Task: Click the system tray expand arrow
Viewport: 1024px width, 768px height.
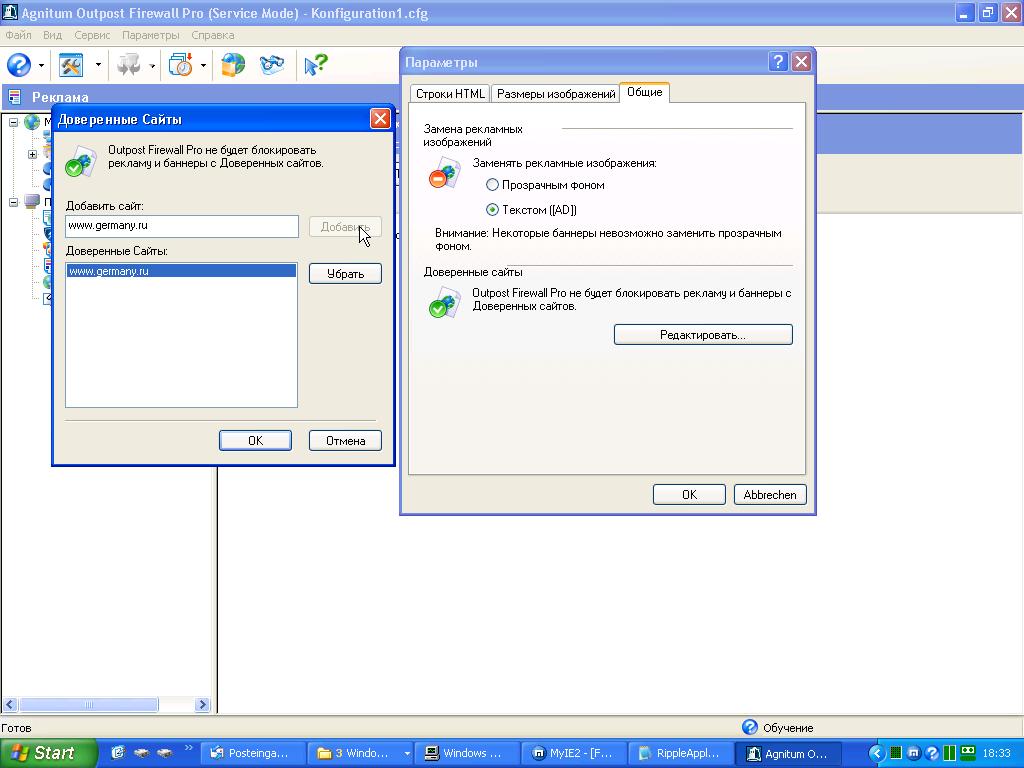Action: pos(876,754)
